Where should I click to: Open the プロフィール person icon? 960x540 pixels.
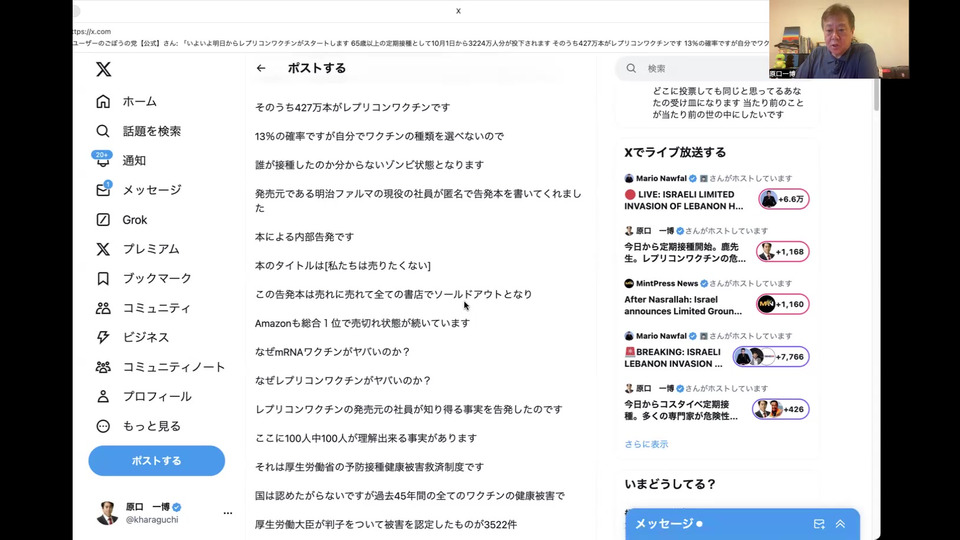pyautogui.click(x=103, y=396)
